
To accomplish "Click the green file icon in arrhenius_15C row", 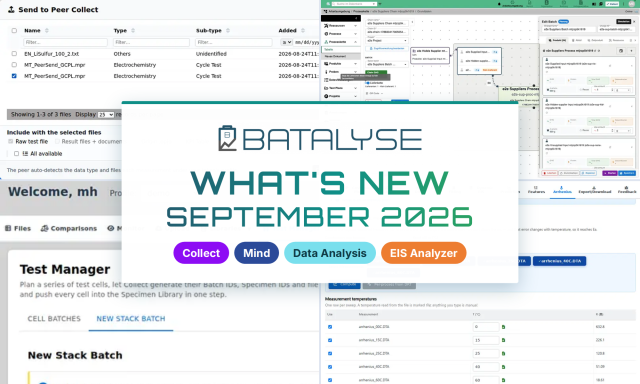I will (x=503, y=340).
